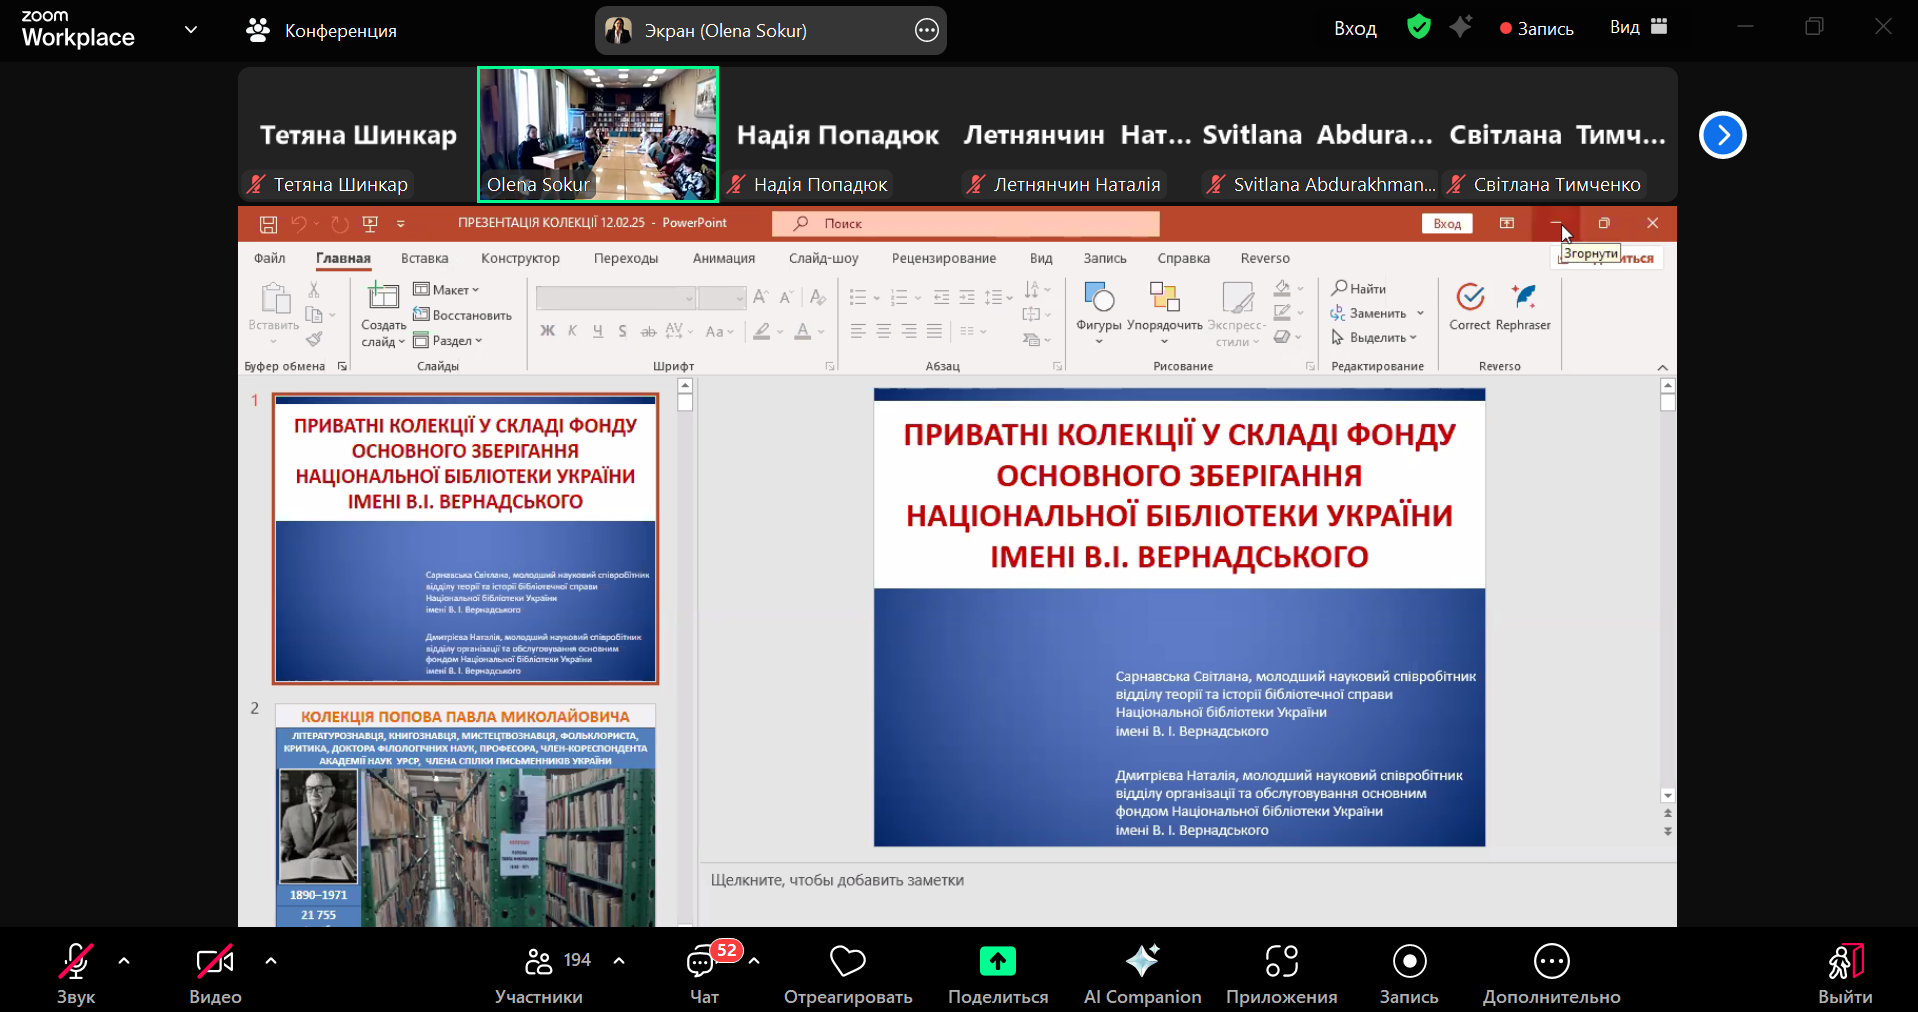Click the green encryption shield icon
This screenshot has height=1012, width=1918.
1418,27
